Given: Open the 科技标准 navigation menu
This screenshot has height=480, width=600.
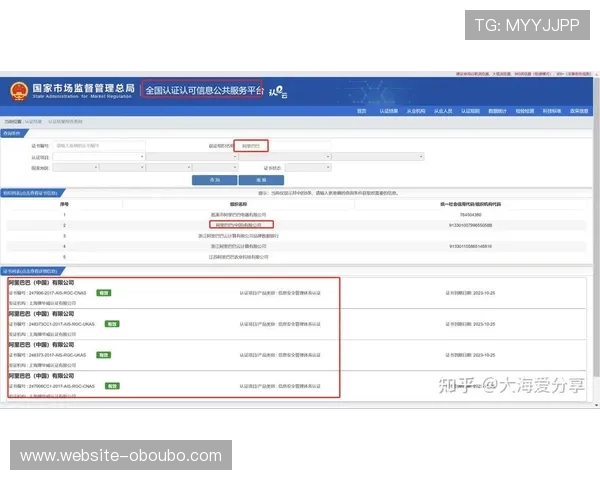Looking at the screenshot, I should (x=552, y=111).
